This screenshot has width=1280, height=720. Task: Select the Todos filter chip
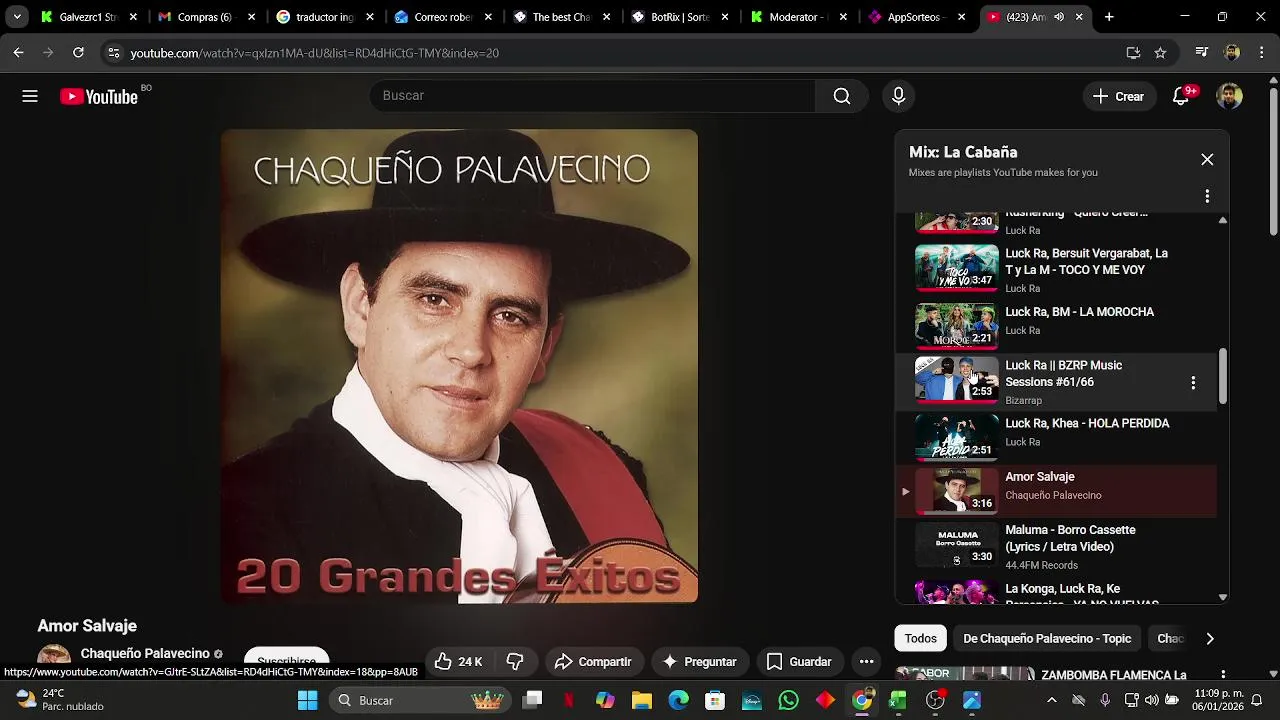[921, 639]
